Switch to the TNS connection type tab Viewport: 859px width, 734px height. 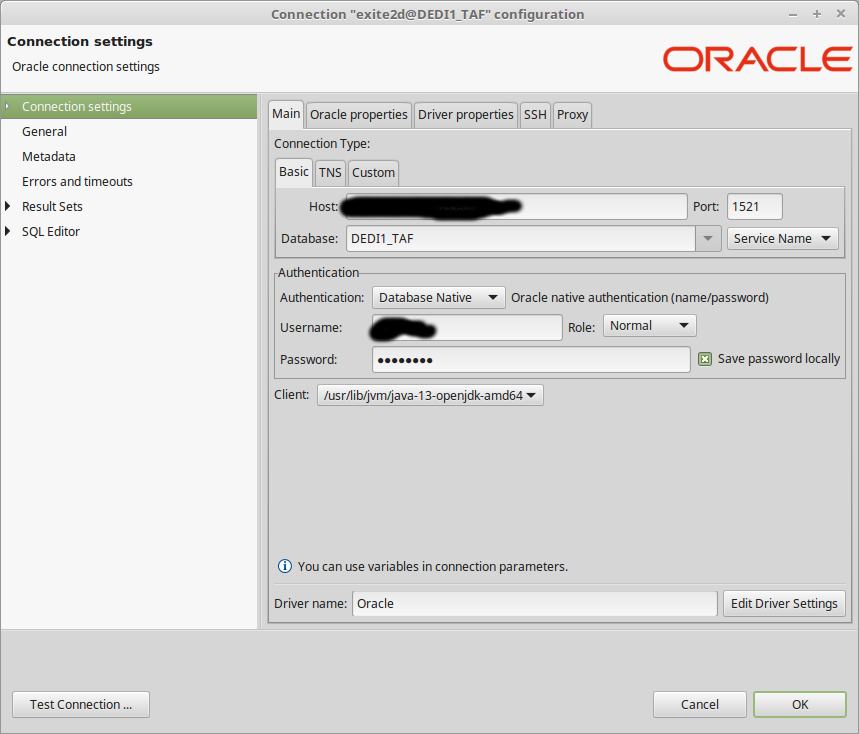pos(330,172)
